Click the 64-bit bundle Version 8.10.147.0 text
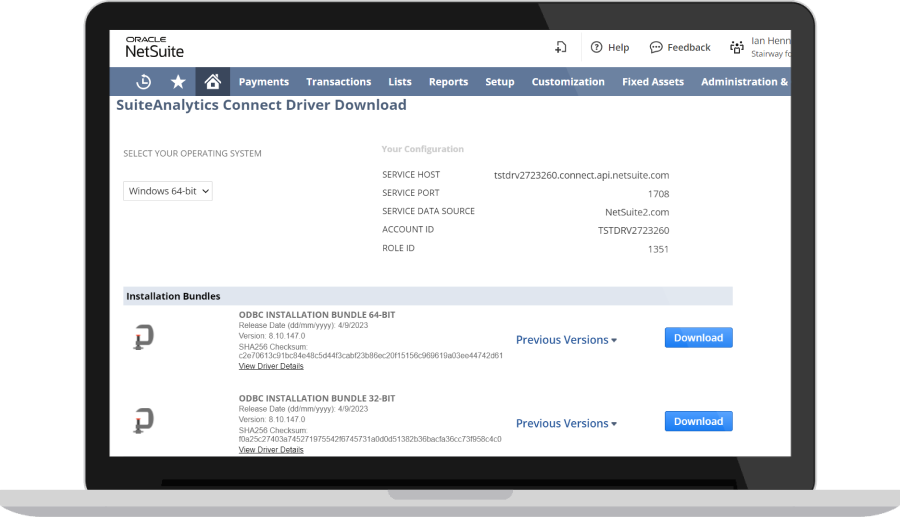The image size is (900, 517). 272,336
